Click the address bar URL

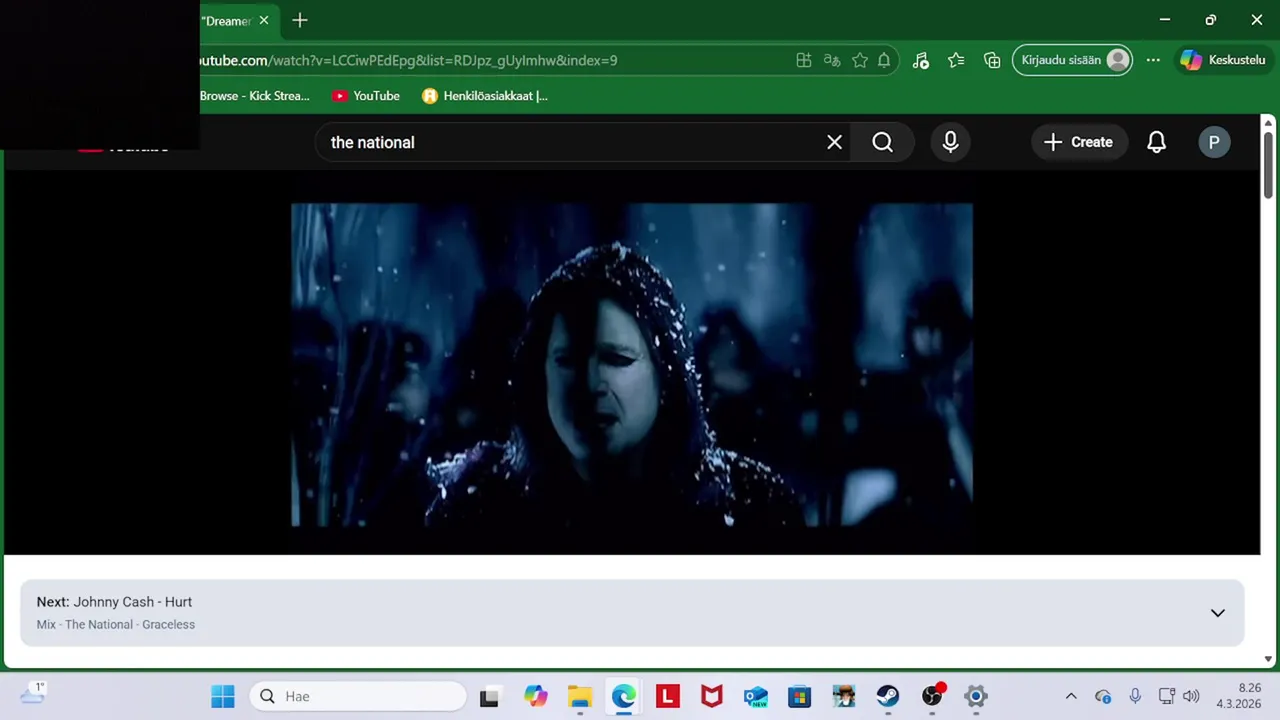(x=408, y=60)
